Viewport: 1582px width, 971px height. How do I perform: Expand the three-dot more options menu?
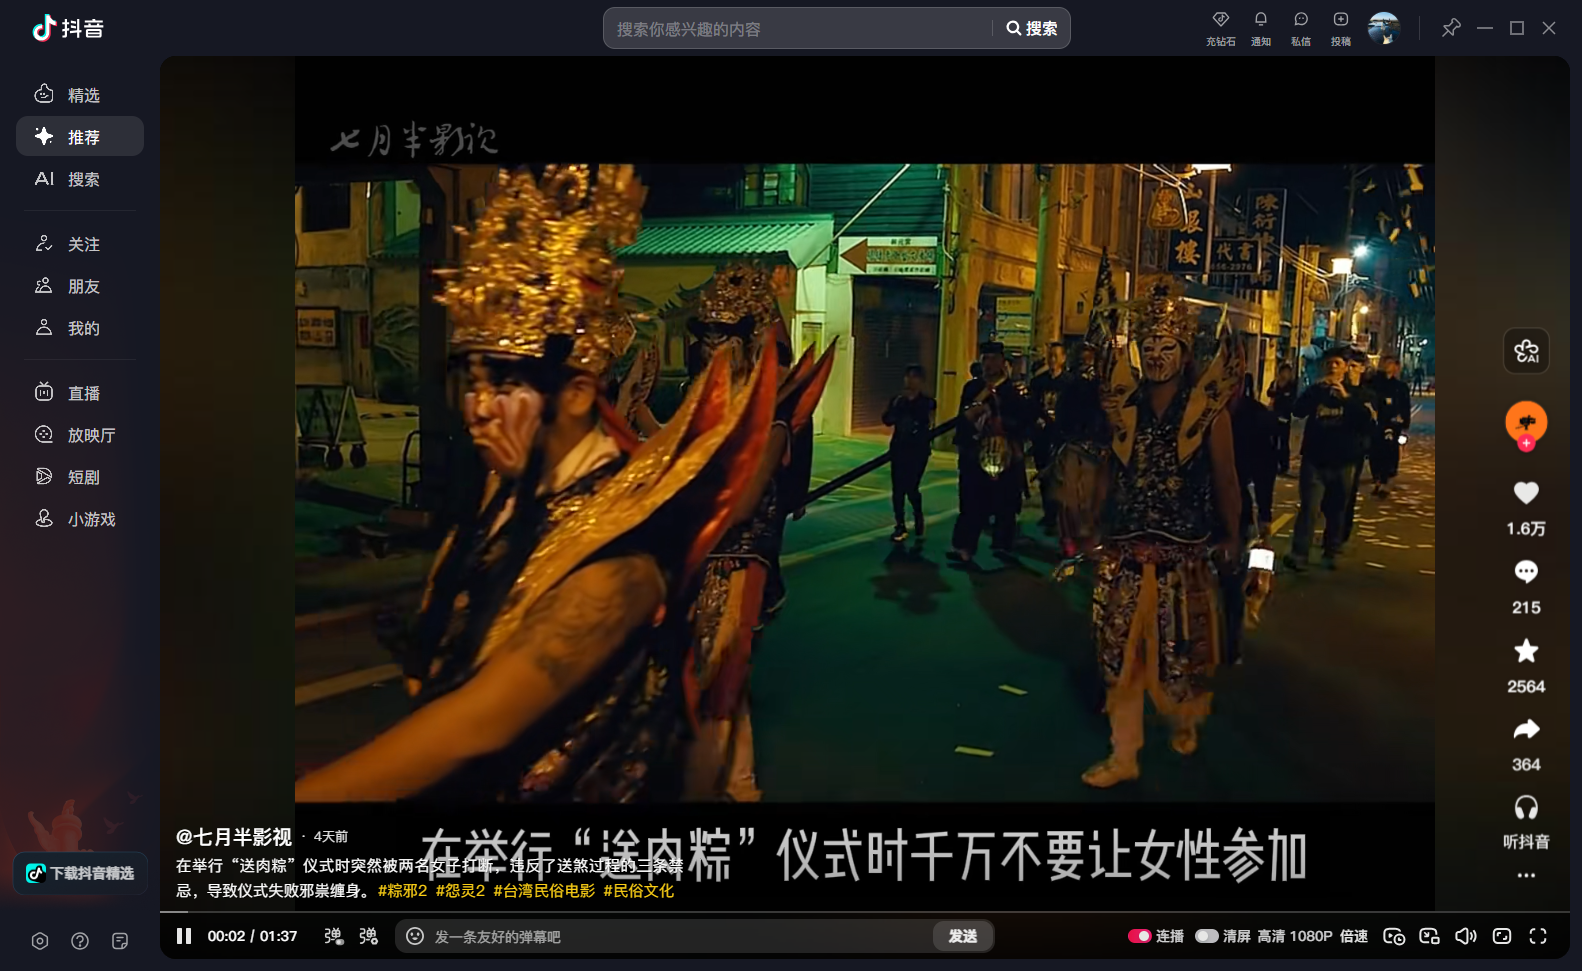(1525, 875)
